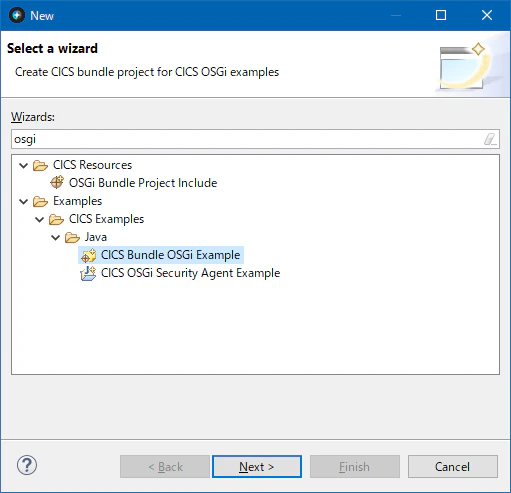This screenshot has width=511, height=493.
Task: Click the CICS OSGi Security Agent Example icon
Action: pos(88,273)
